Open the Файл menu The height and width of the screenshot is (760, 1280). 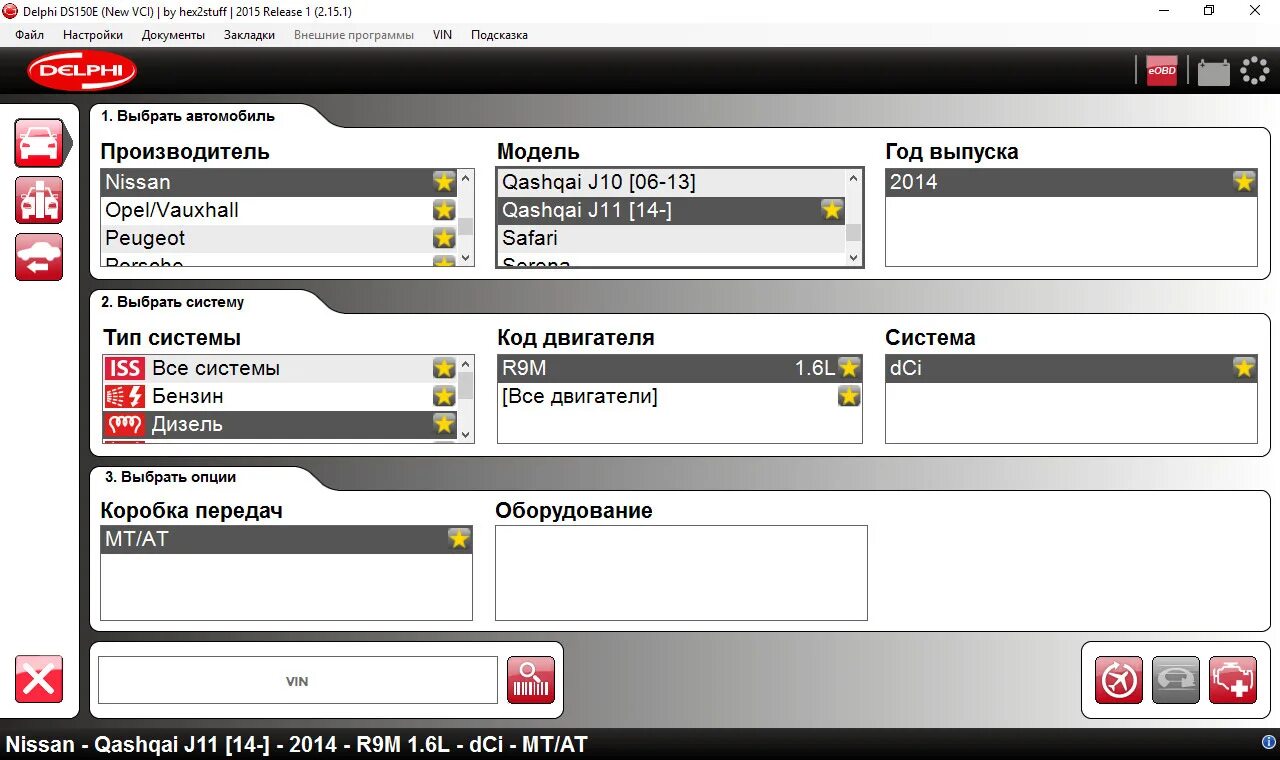point(30,35)
